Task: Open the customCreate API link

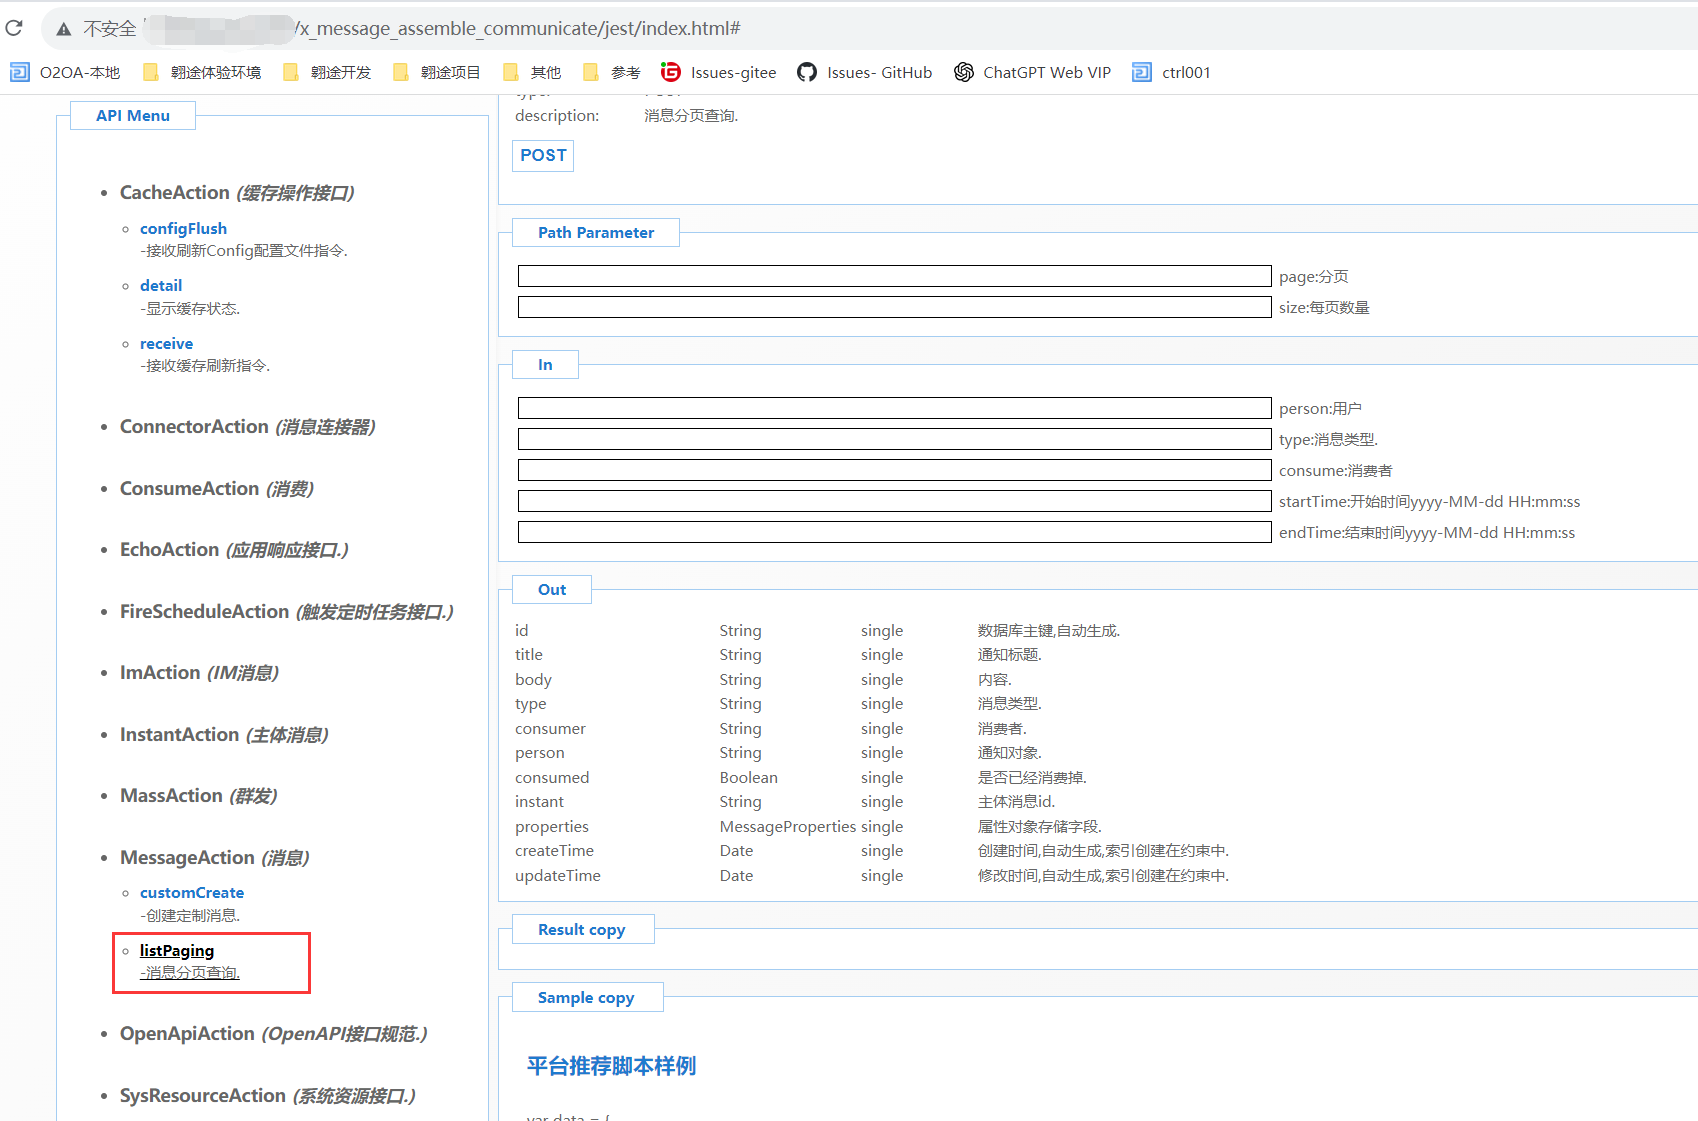Action: [x=192, y=893]
